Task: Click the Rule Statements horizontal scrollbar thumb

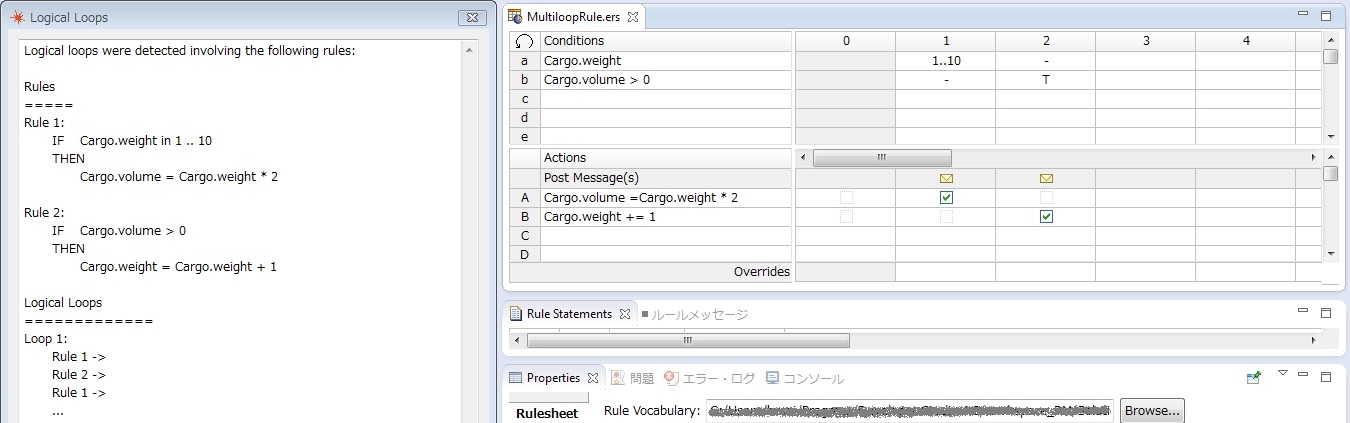Action: click(687, 340)
